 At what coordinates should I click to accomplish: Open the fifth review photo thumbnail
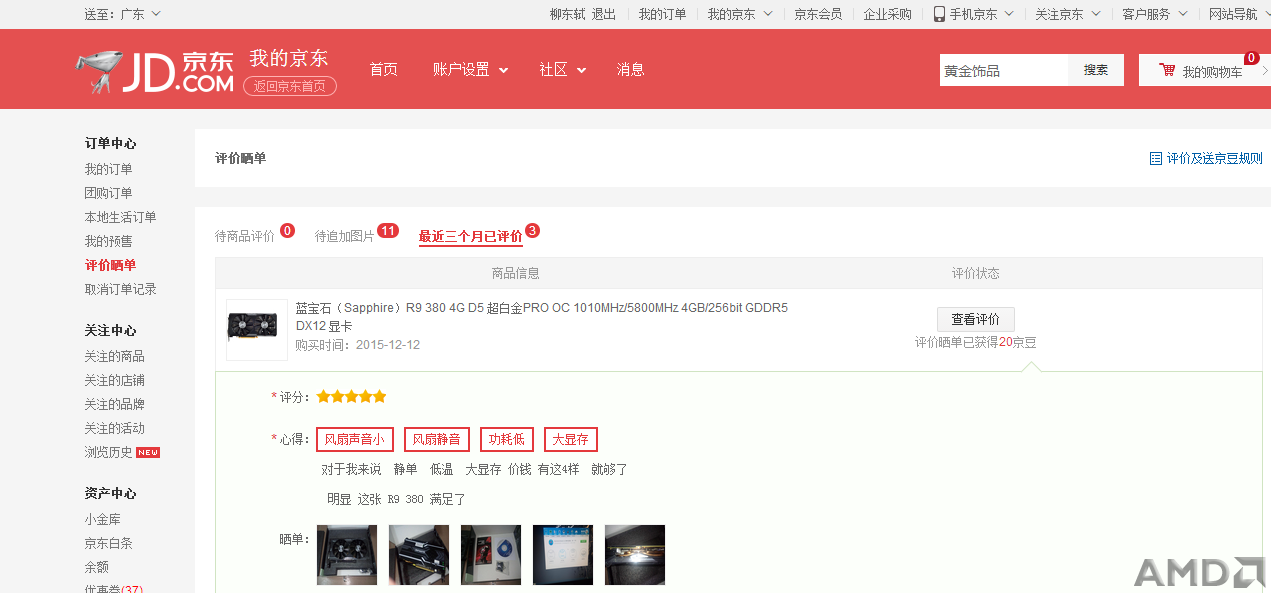(635, 555)
